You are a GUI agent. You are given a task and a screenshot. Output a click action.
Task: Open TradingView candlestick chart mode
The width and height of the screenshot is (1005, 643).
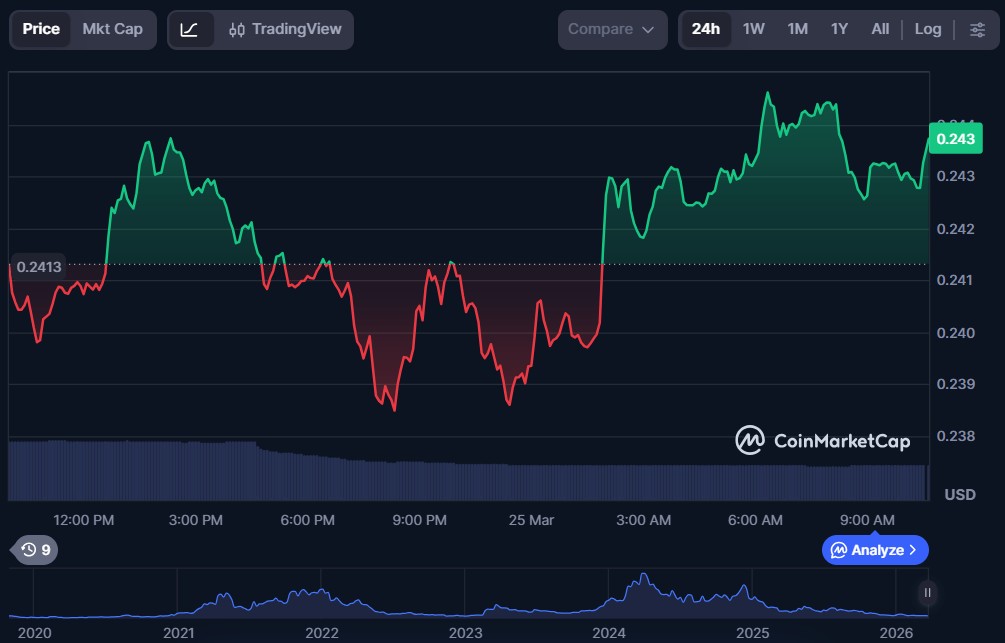point(283,30)
